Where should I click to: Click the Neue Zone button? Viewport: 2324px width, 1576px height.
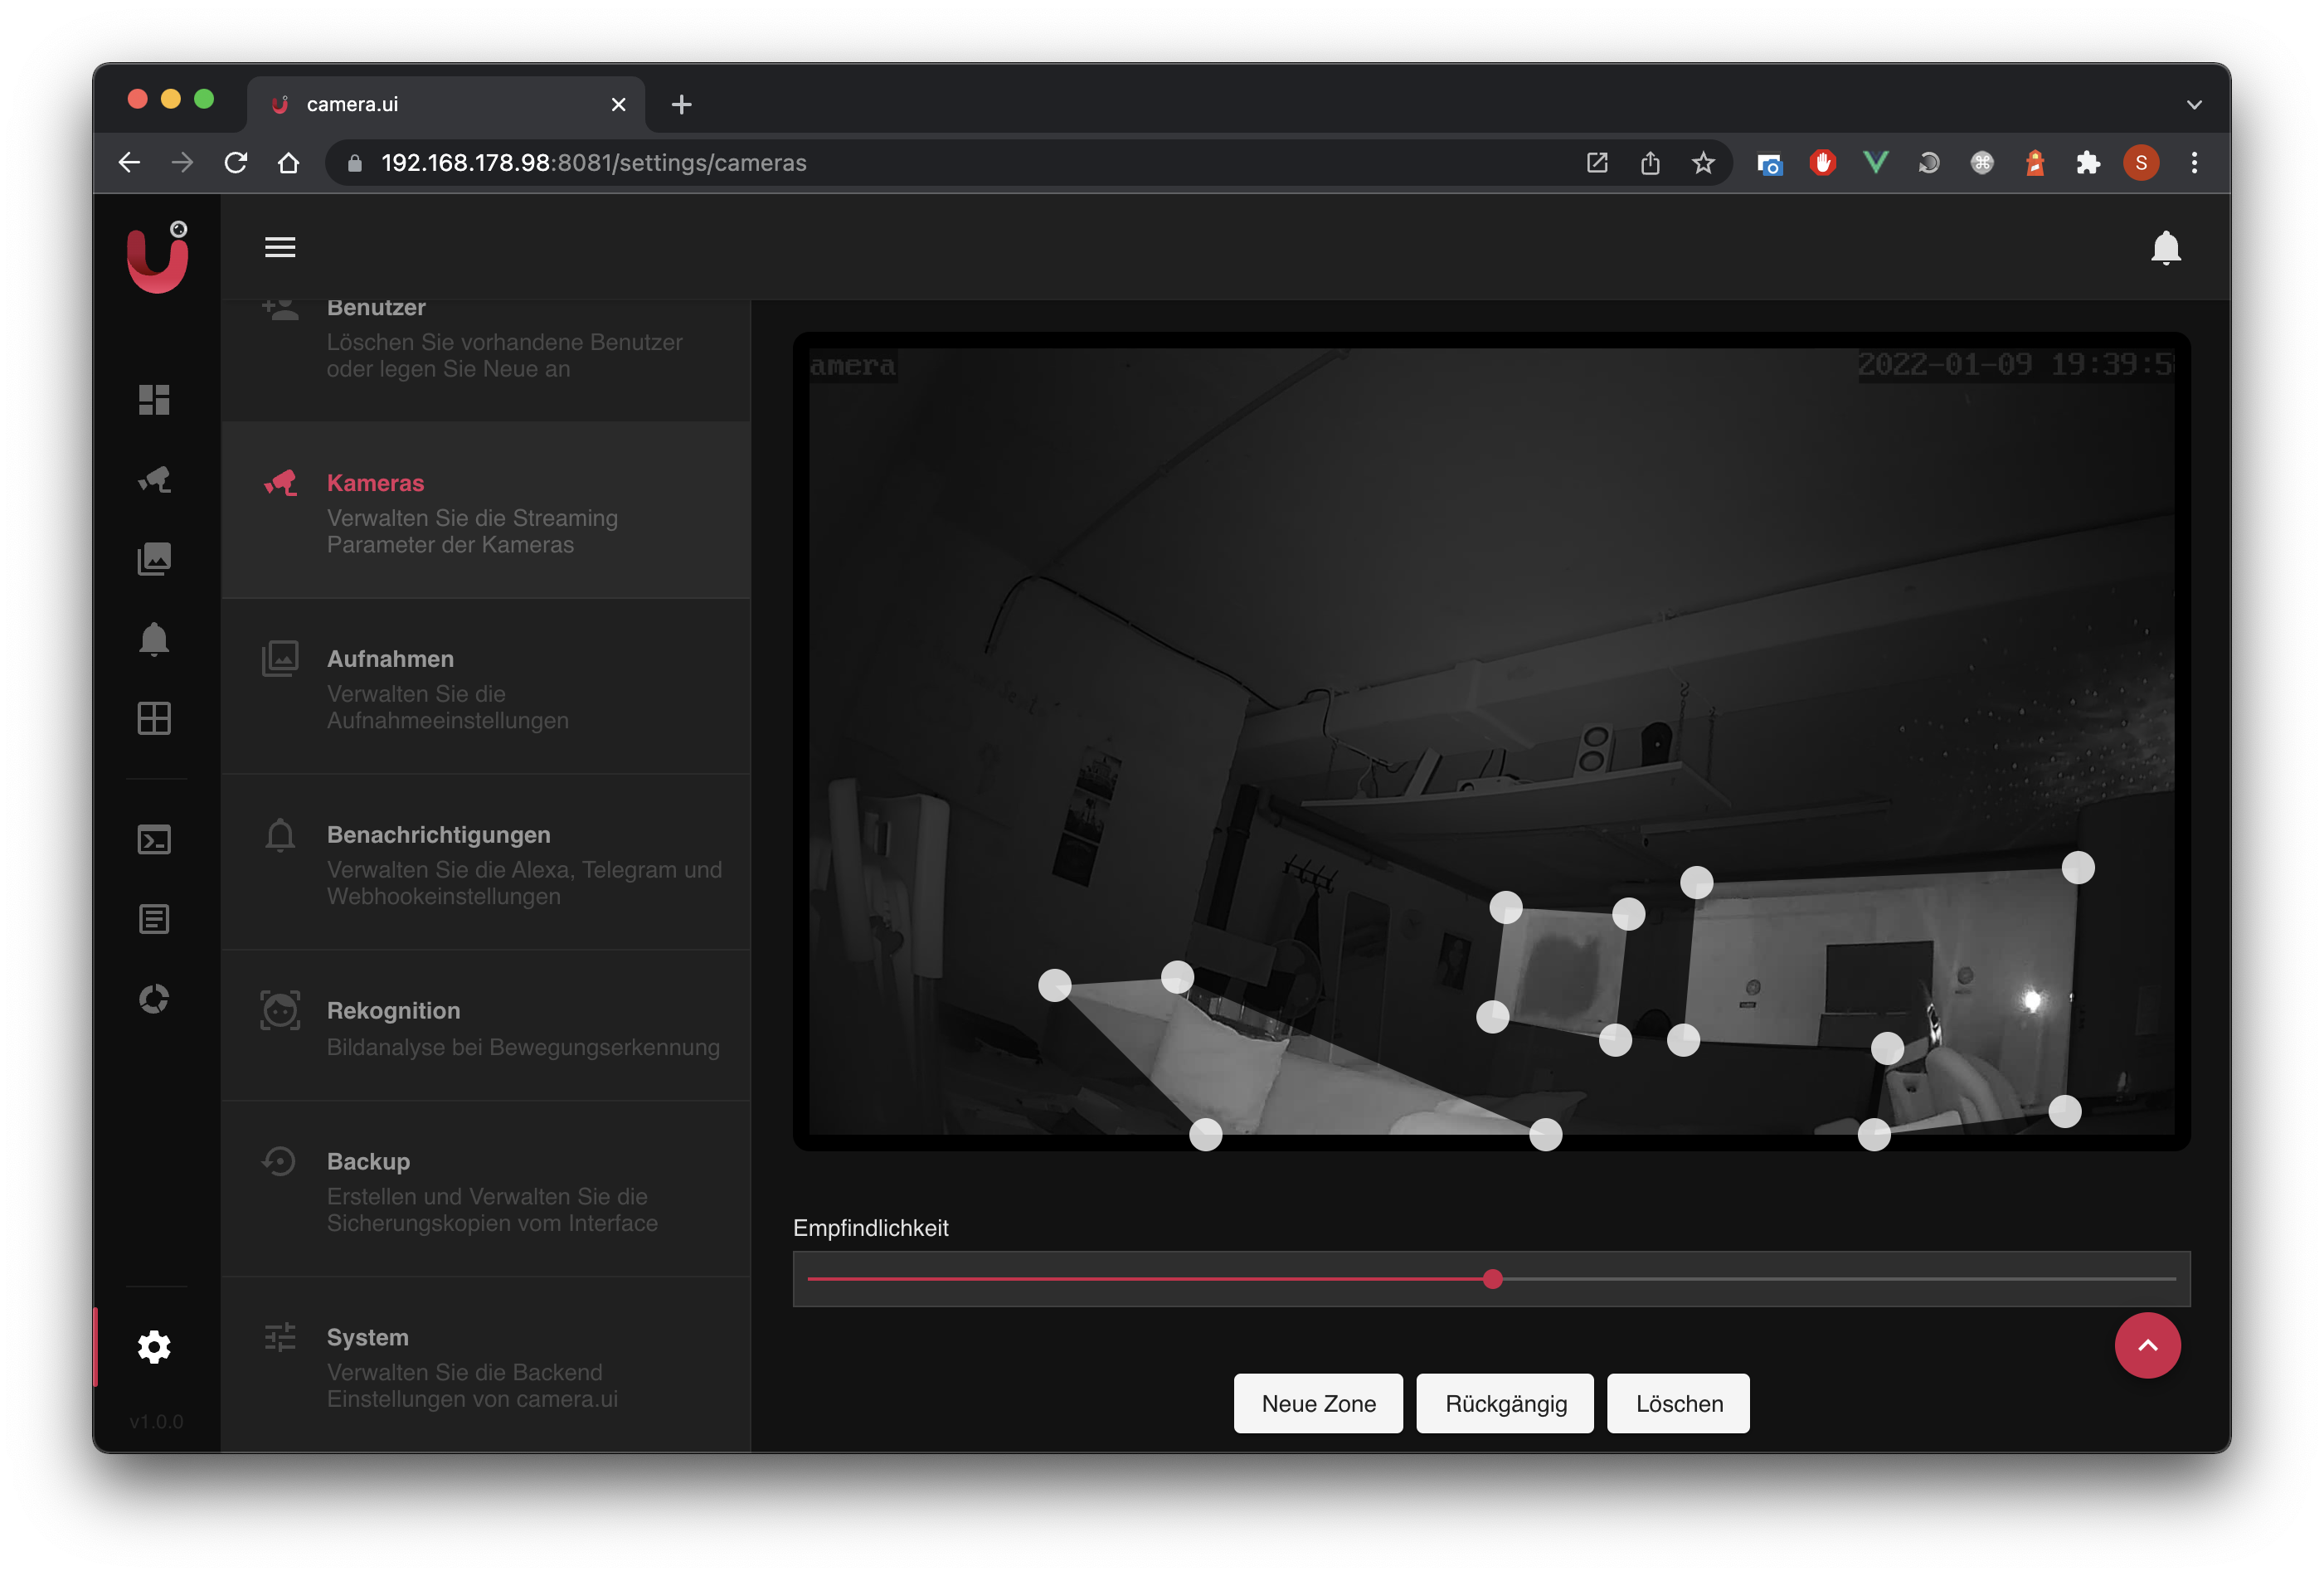pyautogui.click(x=1318, y=1403)
